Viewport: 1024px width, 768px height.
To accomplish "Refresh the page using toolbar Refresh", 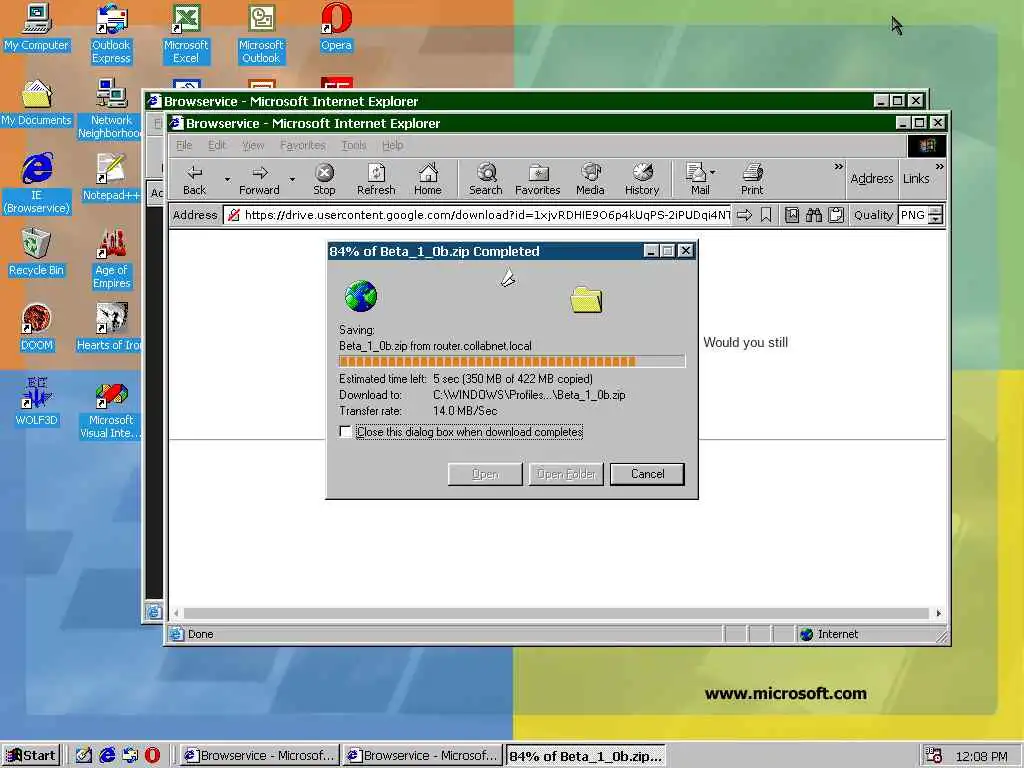I will click(376, 180).
